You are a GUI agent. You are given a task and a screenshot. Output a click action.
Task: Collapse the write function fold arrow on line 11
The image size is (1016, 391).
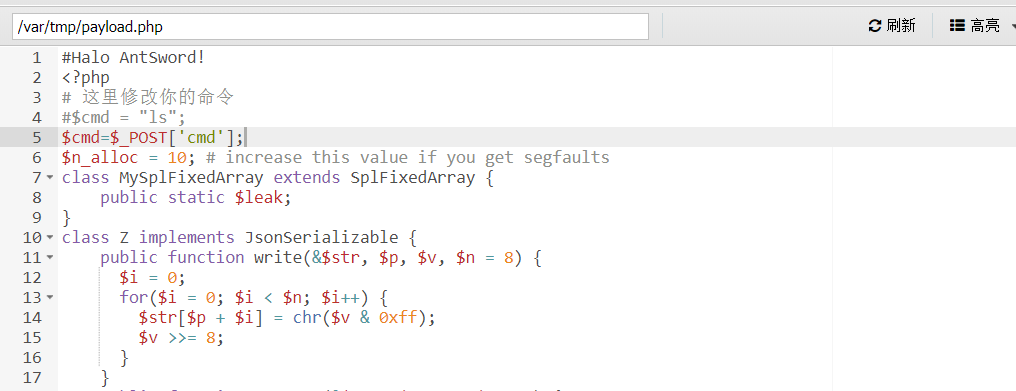point(51,257)
